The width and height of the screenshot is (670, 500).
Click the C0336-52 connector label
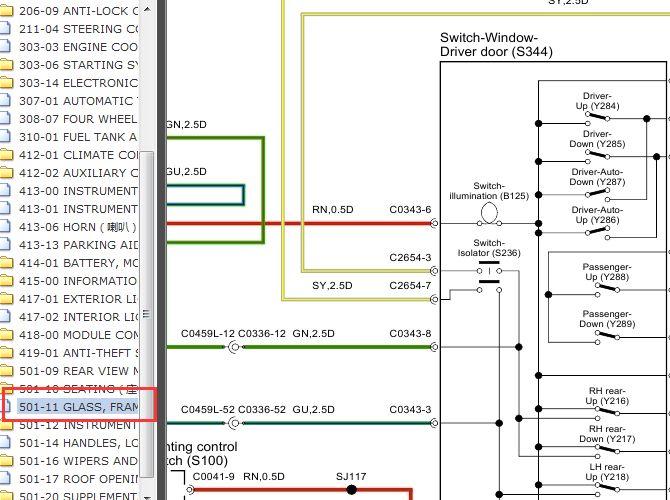coord(262,409)
